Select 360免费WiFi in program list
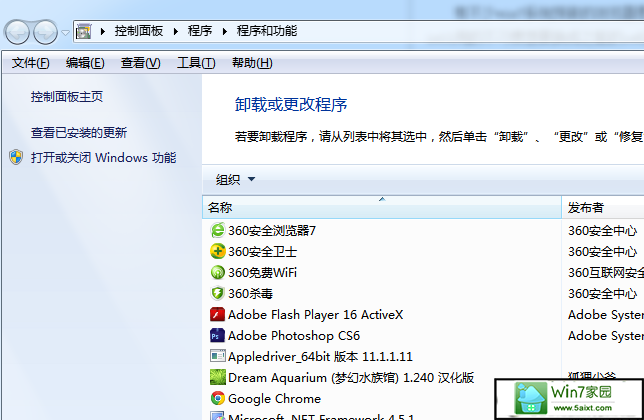Screen dimensions: 644x420 click(x=262, y=273)
